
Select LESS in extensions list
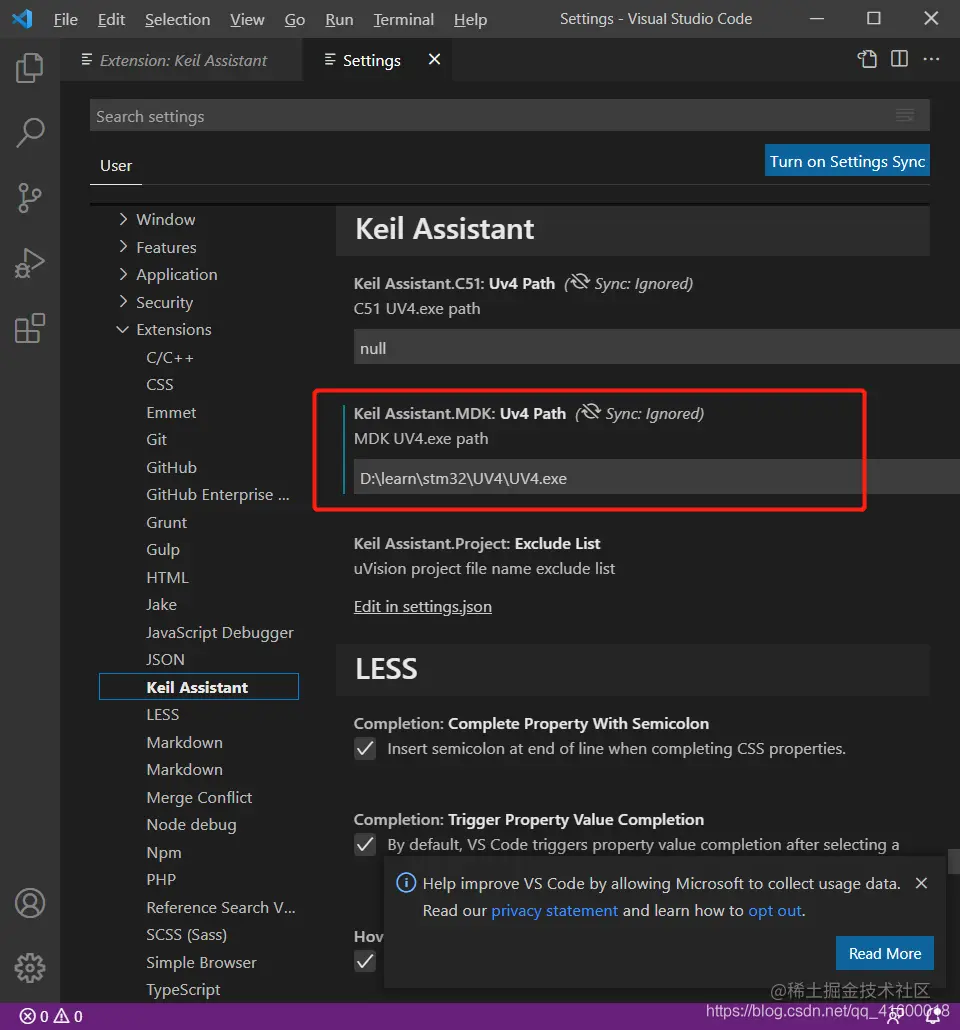162,714
